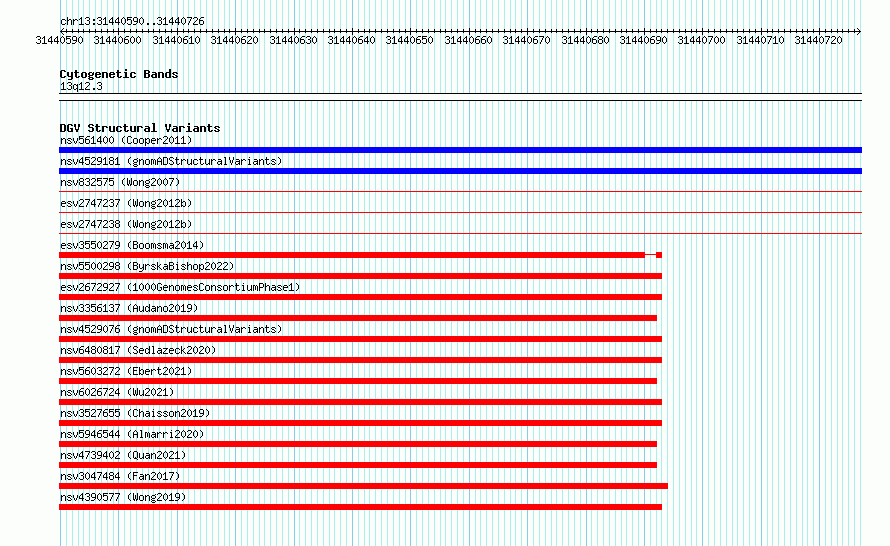Click the esv2747238 (Wong2012b) label
The width and height of the screenshot is (890, 546).
pyautogui.click(x=126, y=224)
